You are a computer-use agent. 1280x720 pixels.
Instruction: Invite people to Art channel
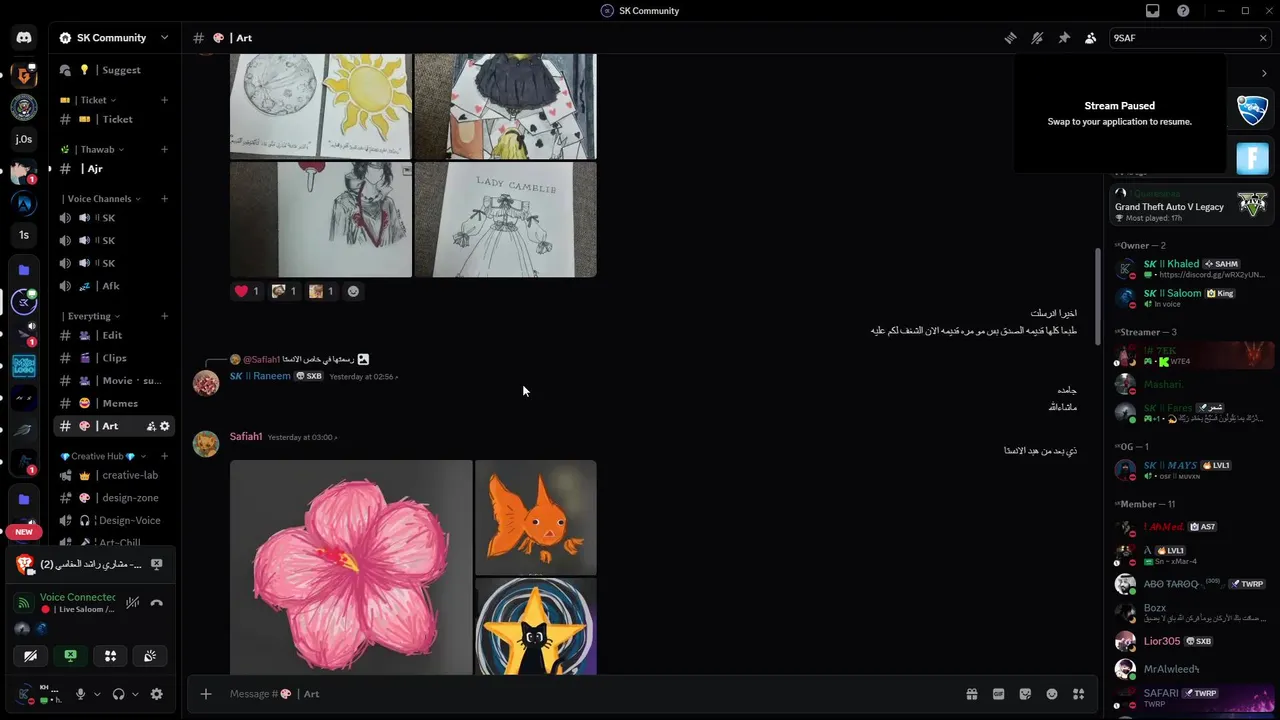pos(151,426)
